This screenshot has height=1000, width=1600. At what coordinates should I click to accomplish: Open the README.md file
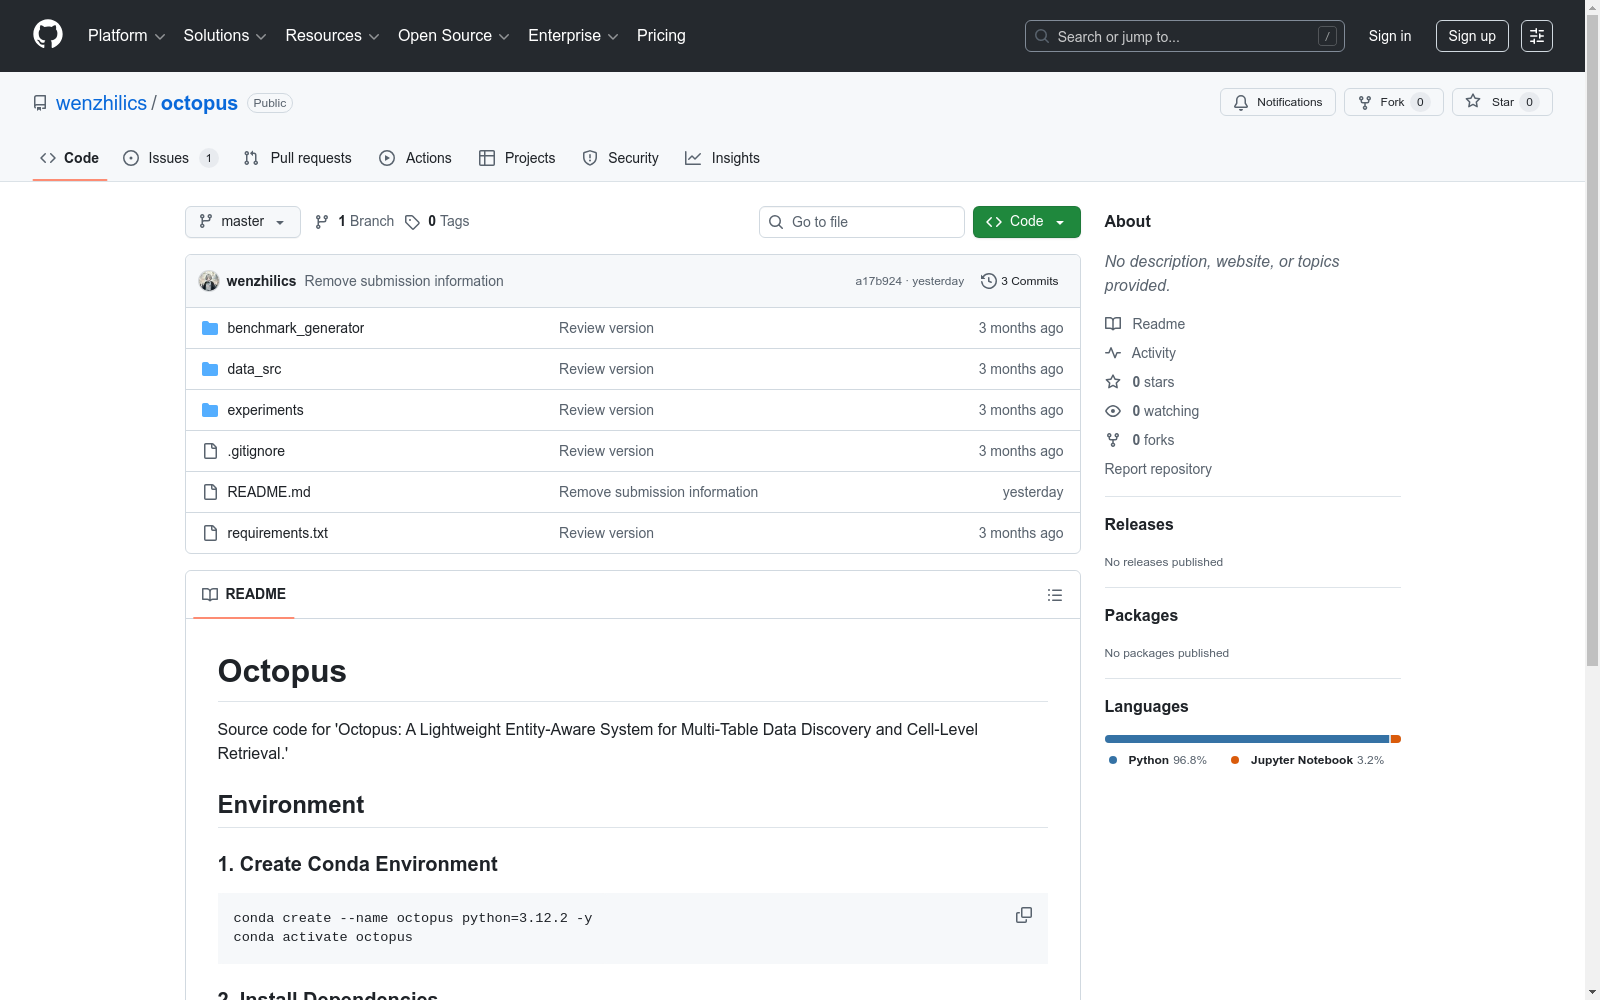click(269, 492)
